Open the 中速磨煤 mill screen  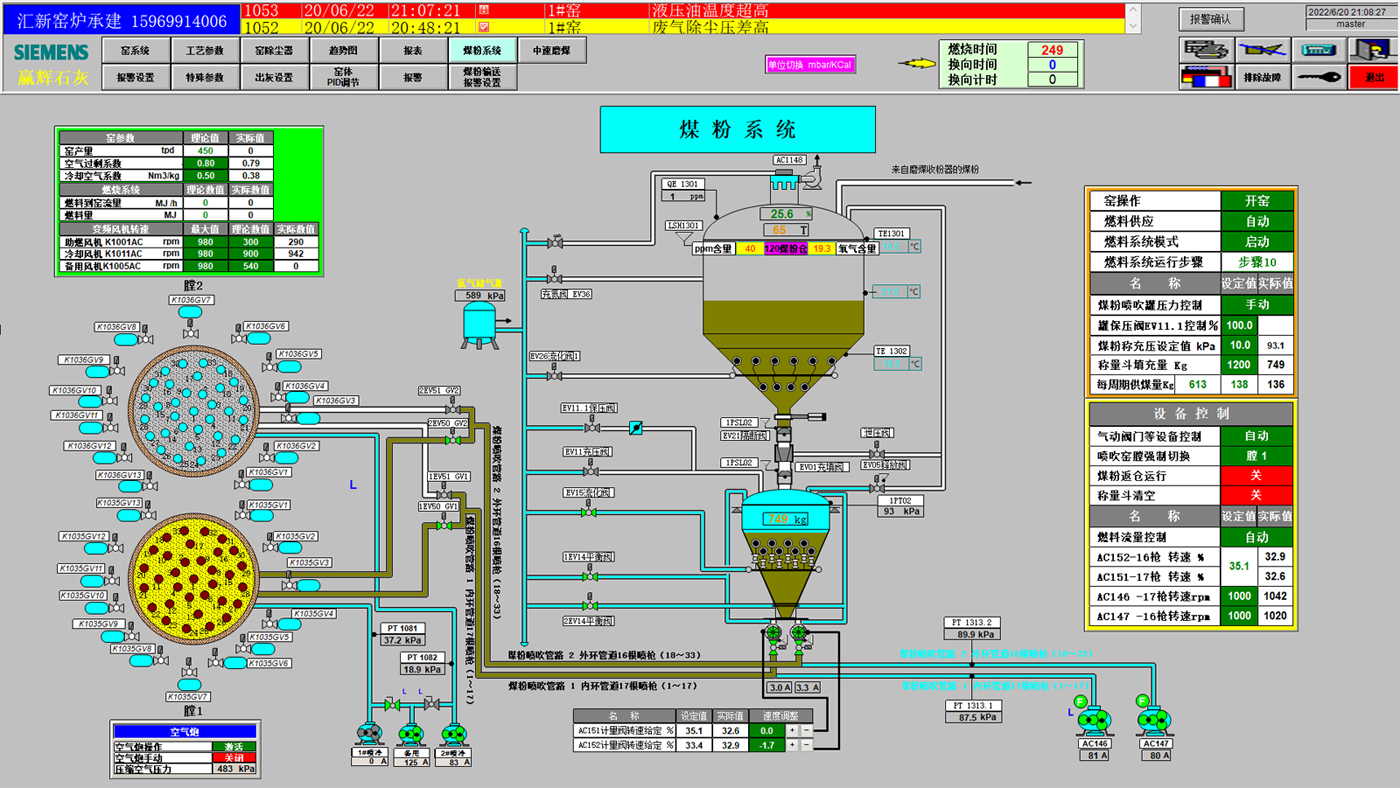point(551,50)
